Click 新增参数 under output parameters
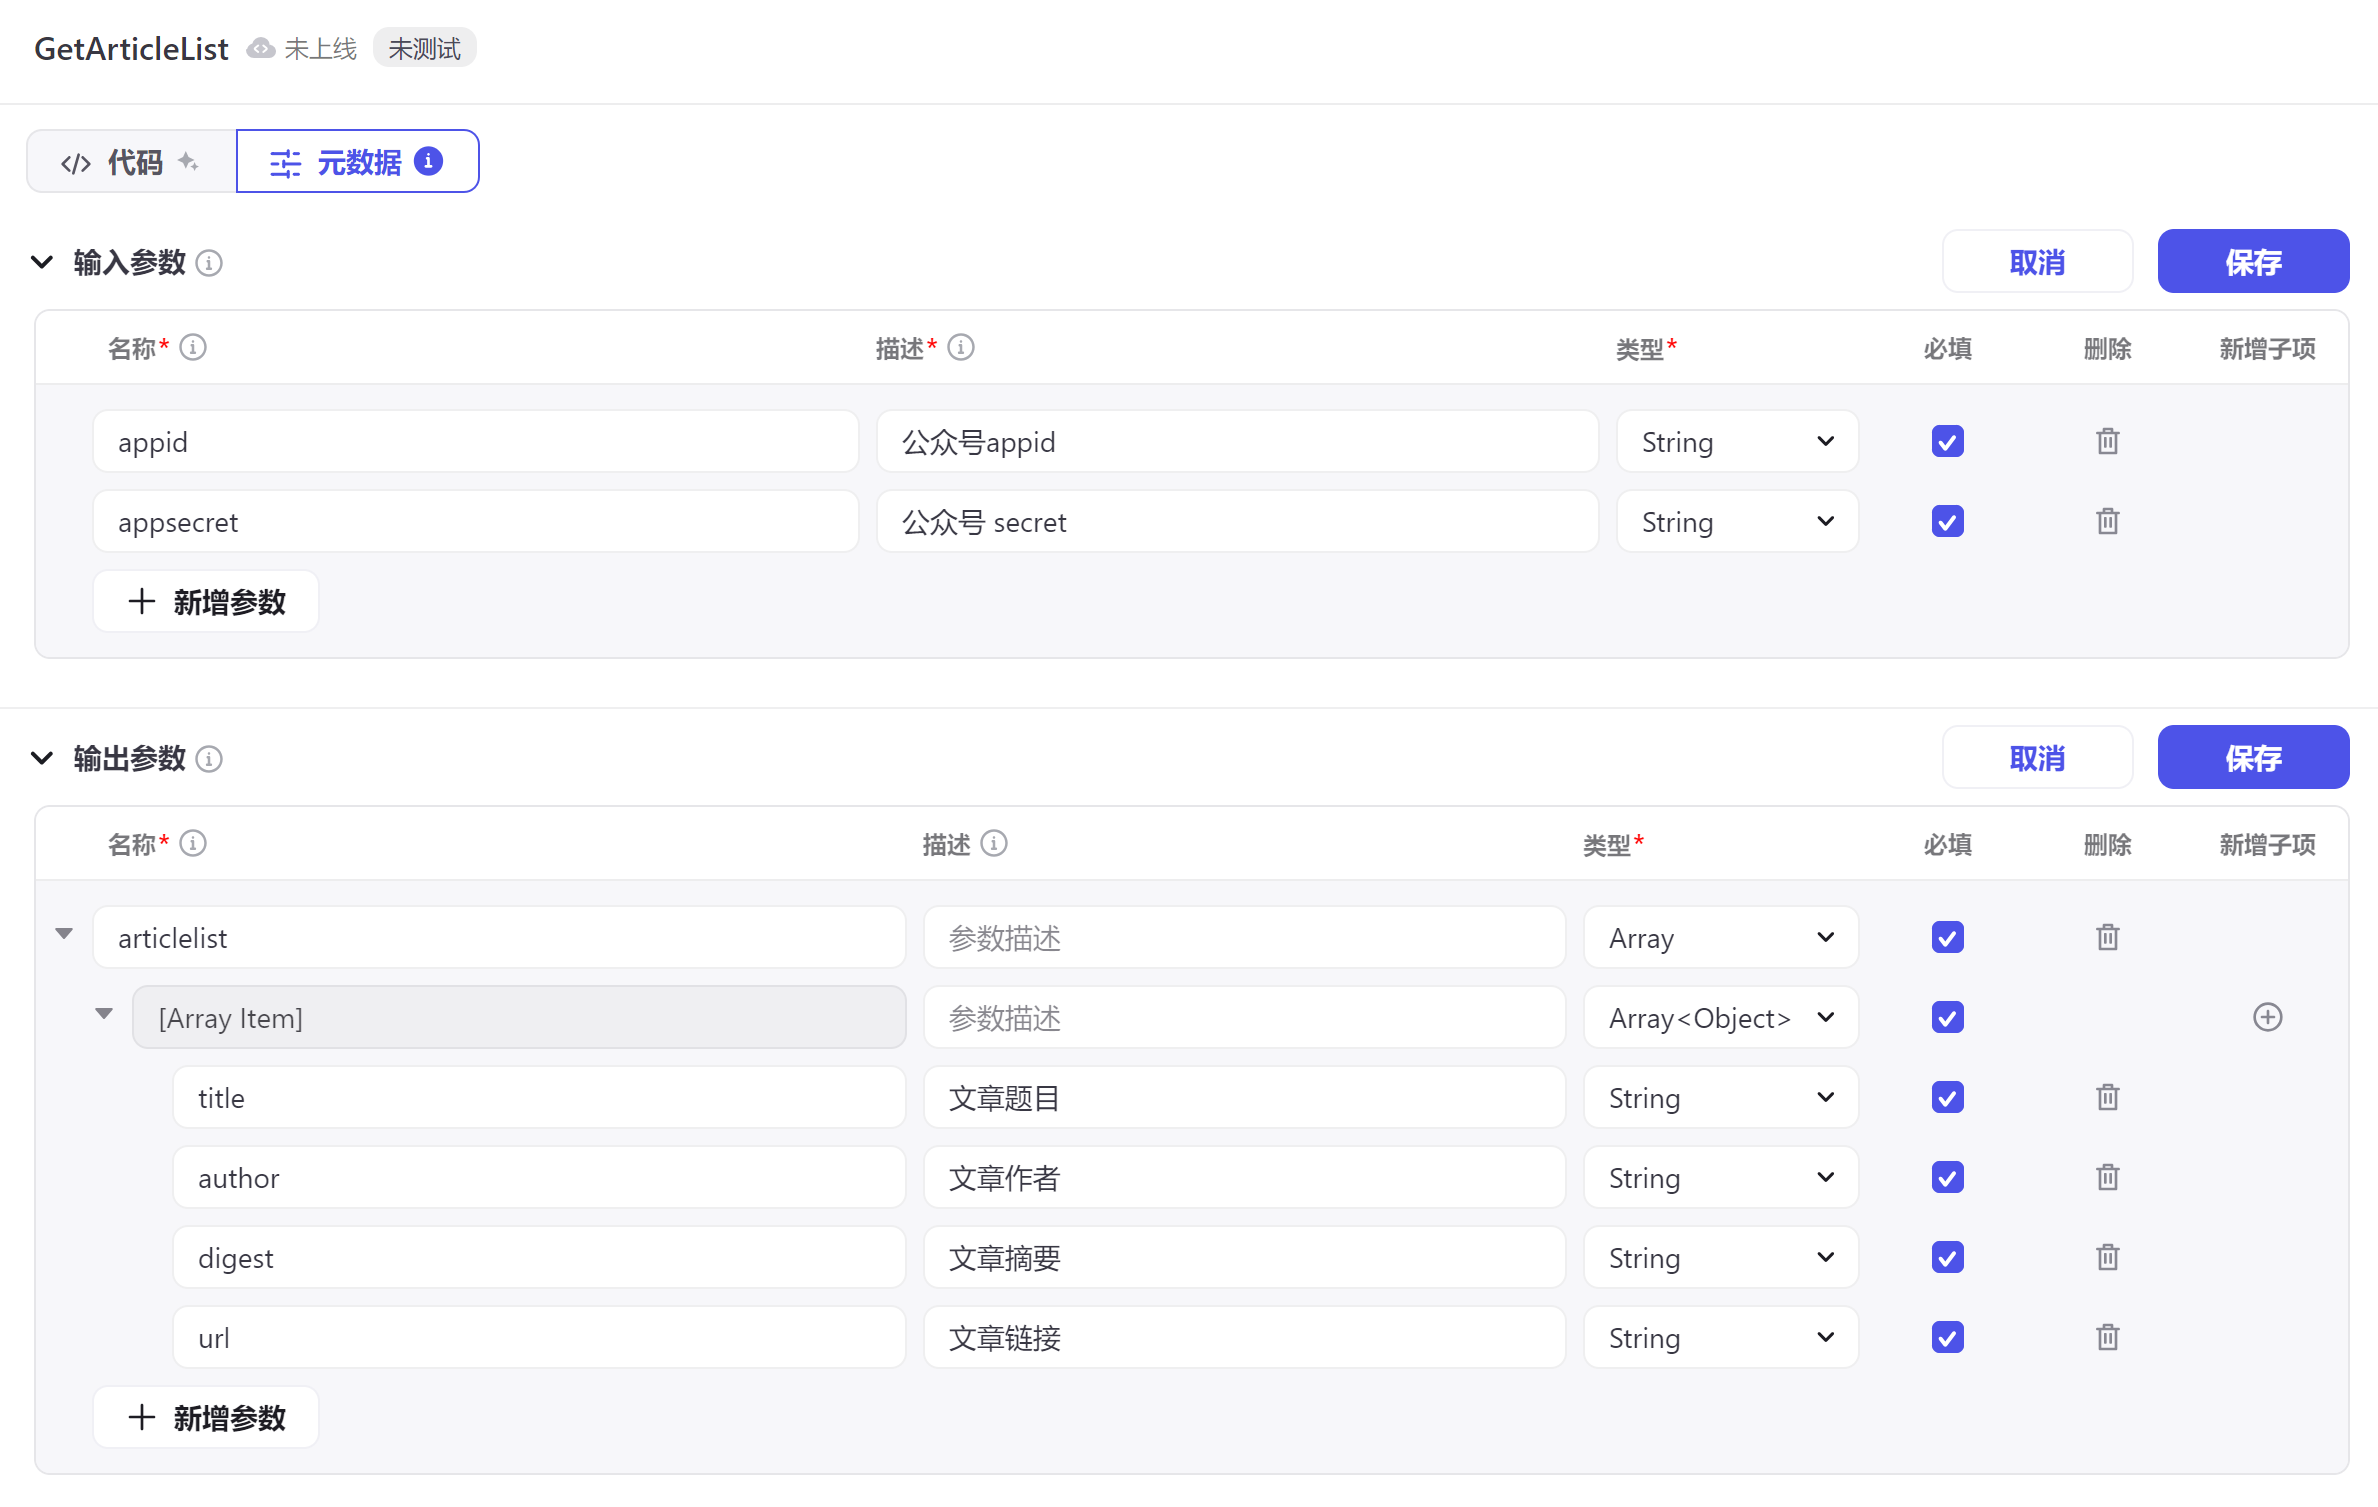This screenshot has width=2378, height=1507. (x=206, y=1417)
